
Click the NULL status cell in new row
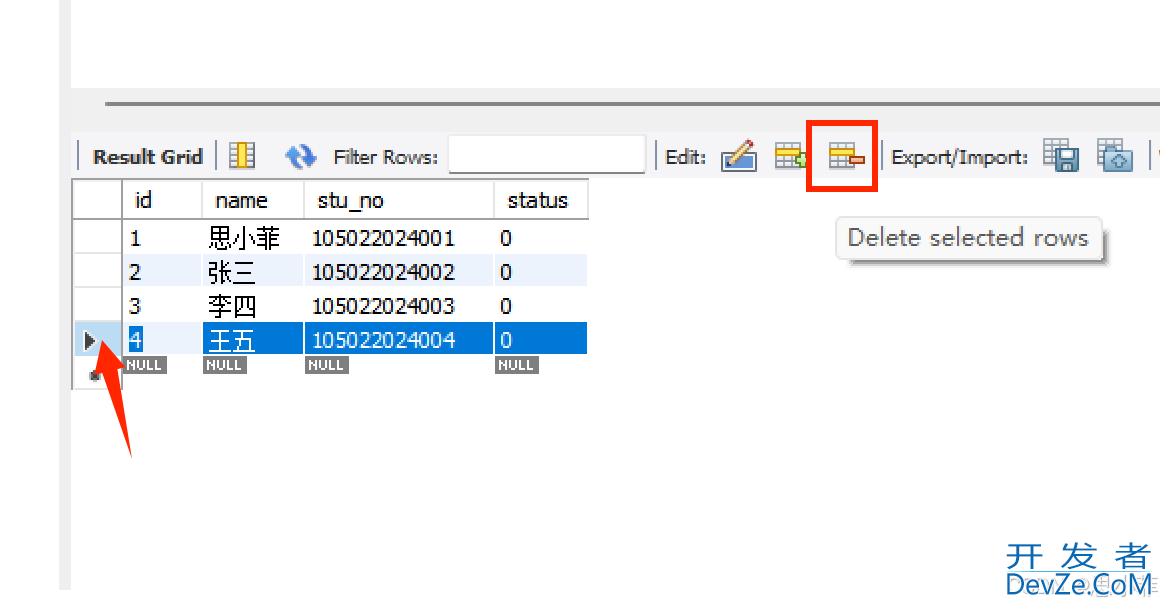coord(517,365)
